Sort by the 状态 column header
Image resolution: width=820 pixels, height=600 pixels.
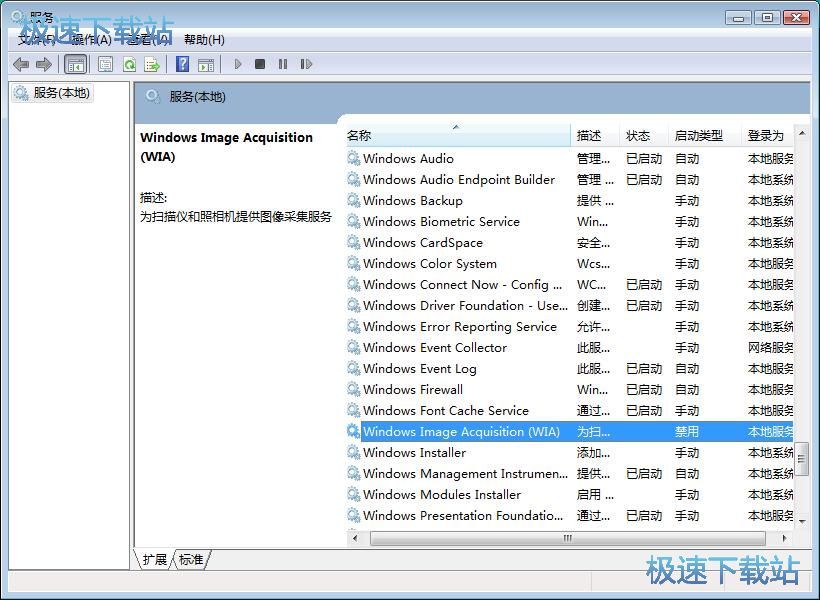point(644,135)
